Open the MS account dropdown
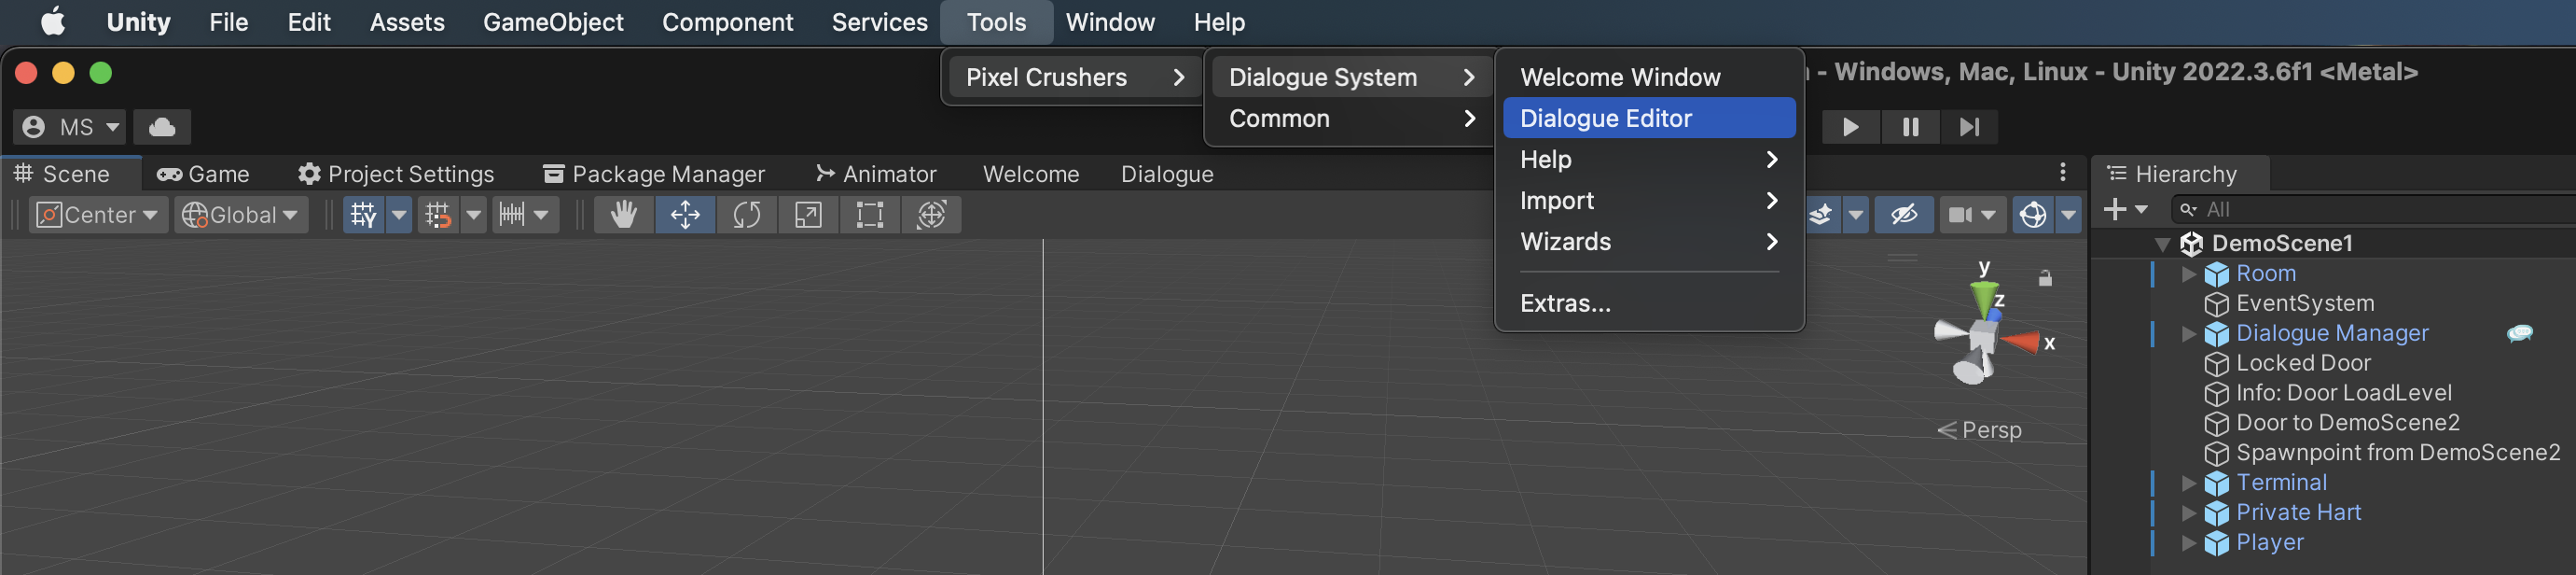Screen dimensions: 2576x575 click(x=70, y=127)
